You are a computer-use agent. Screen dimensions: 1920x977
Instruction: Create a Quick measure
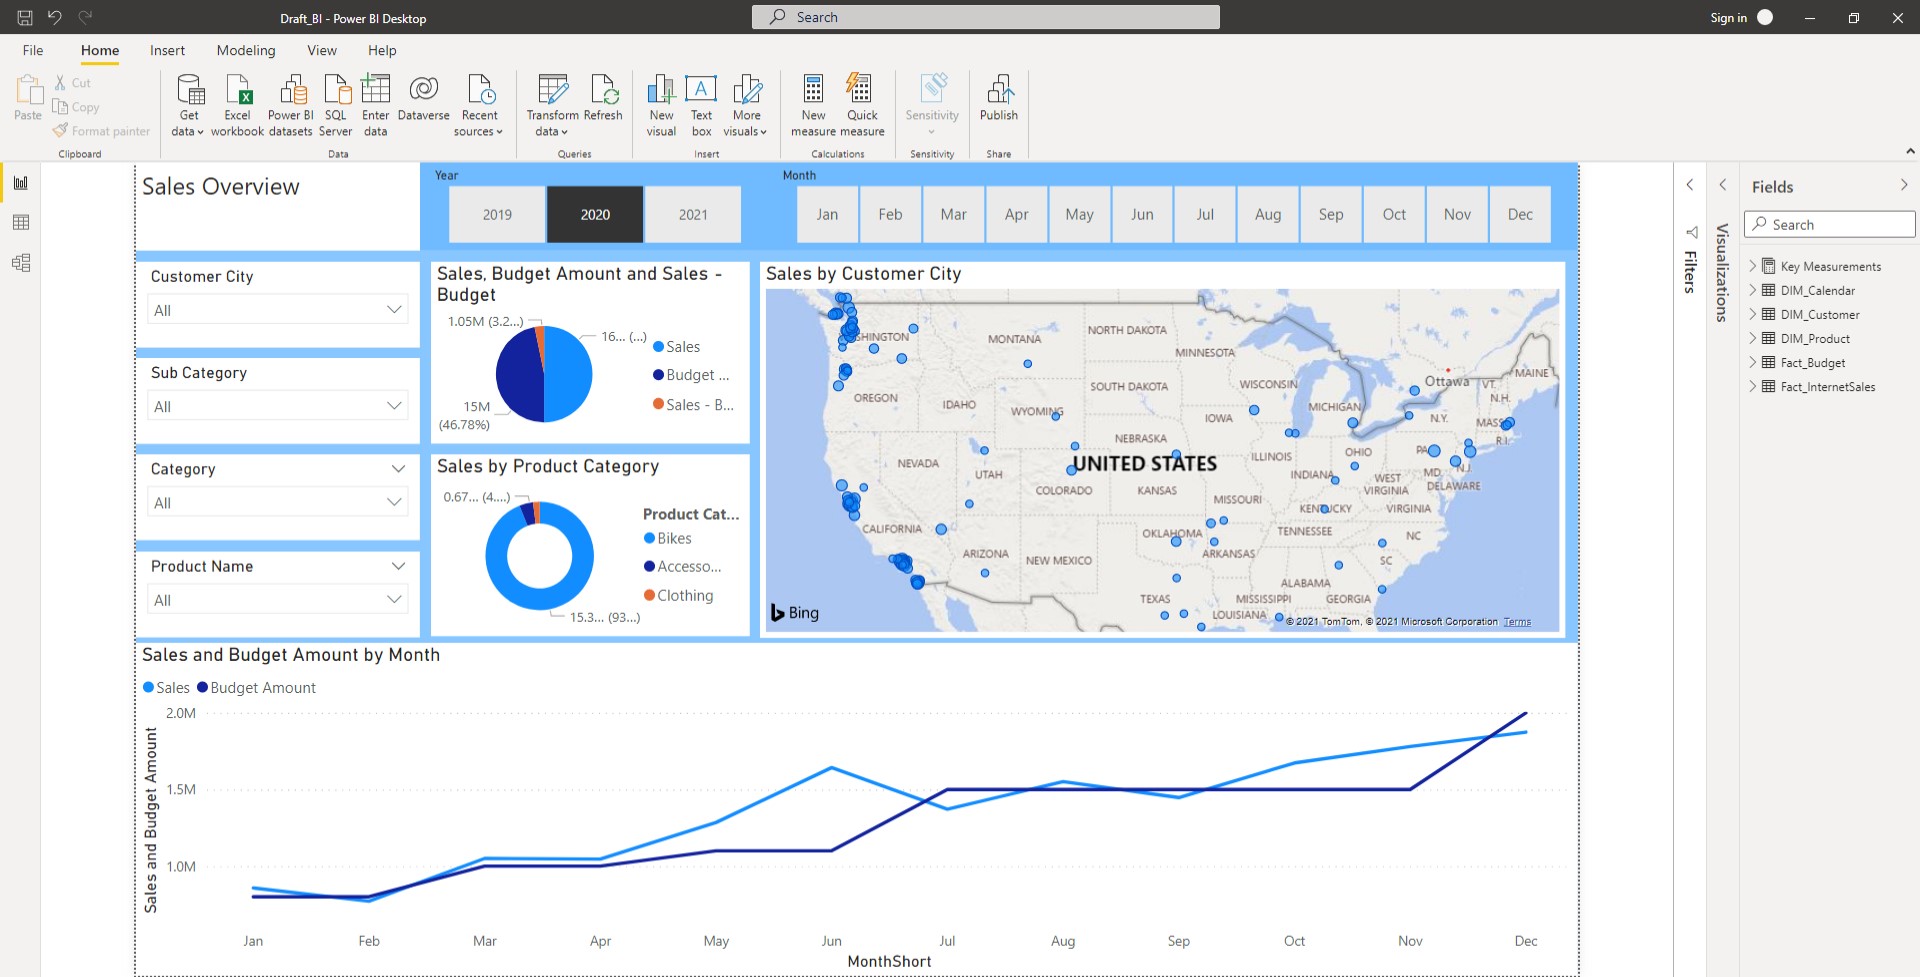tap(862, 105)
